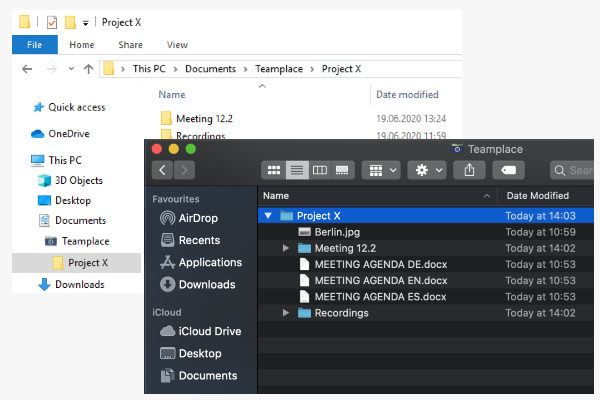Open iCloud Drive in Finder sidebar
This screenshot has height=400, width=600.
click(201, 331)
